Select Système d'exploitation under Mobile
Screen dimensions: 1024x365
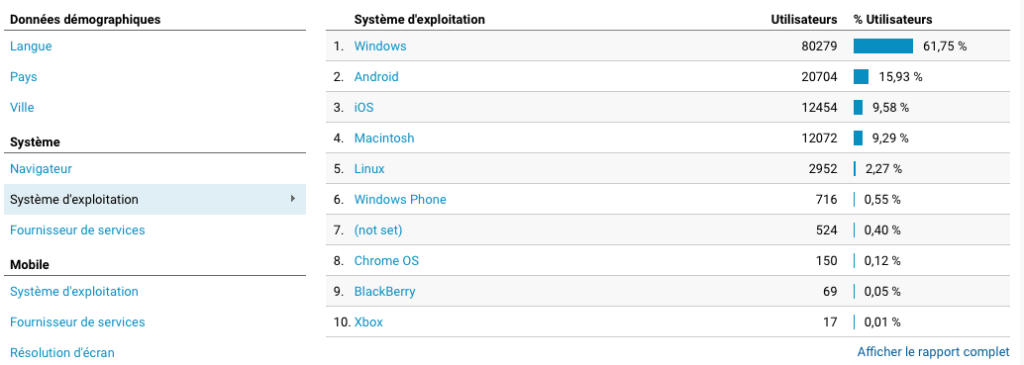point(74,292)
